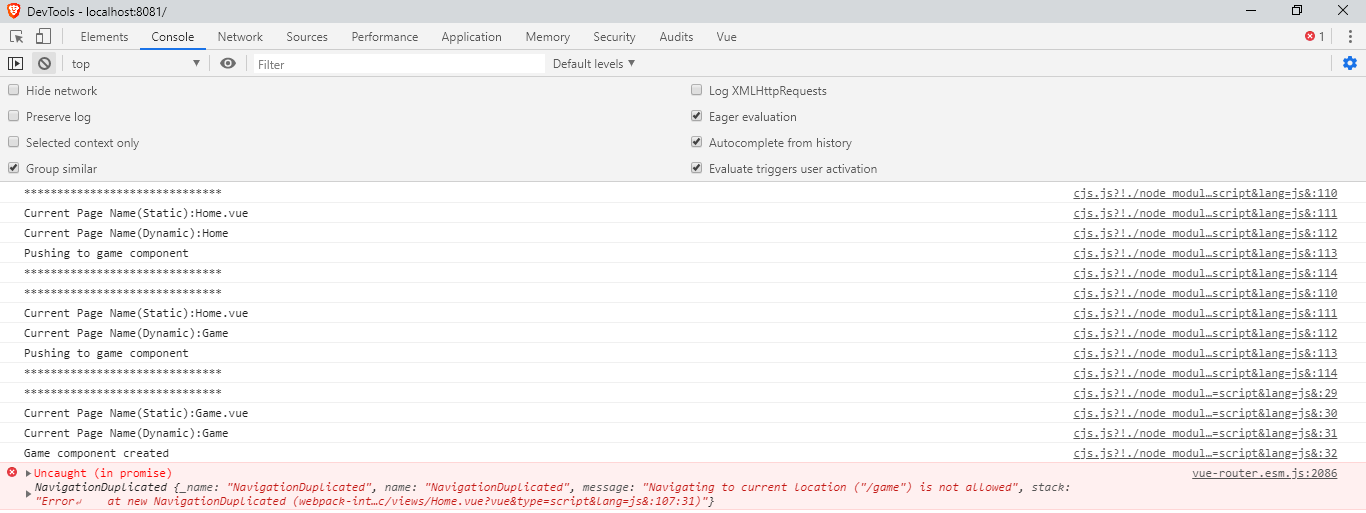
Task: Switch to the Network tab
Action: pos(240,37)
